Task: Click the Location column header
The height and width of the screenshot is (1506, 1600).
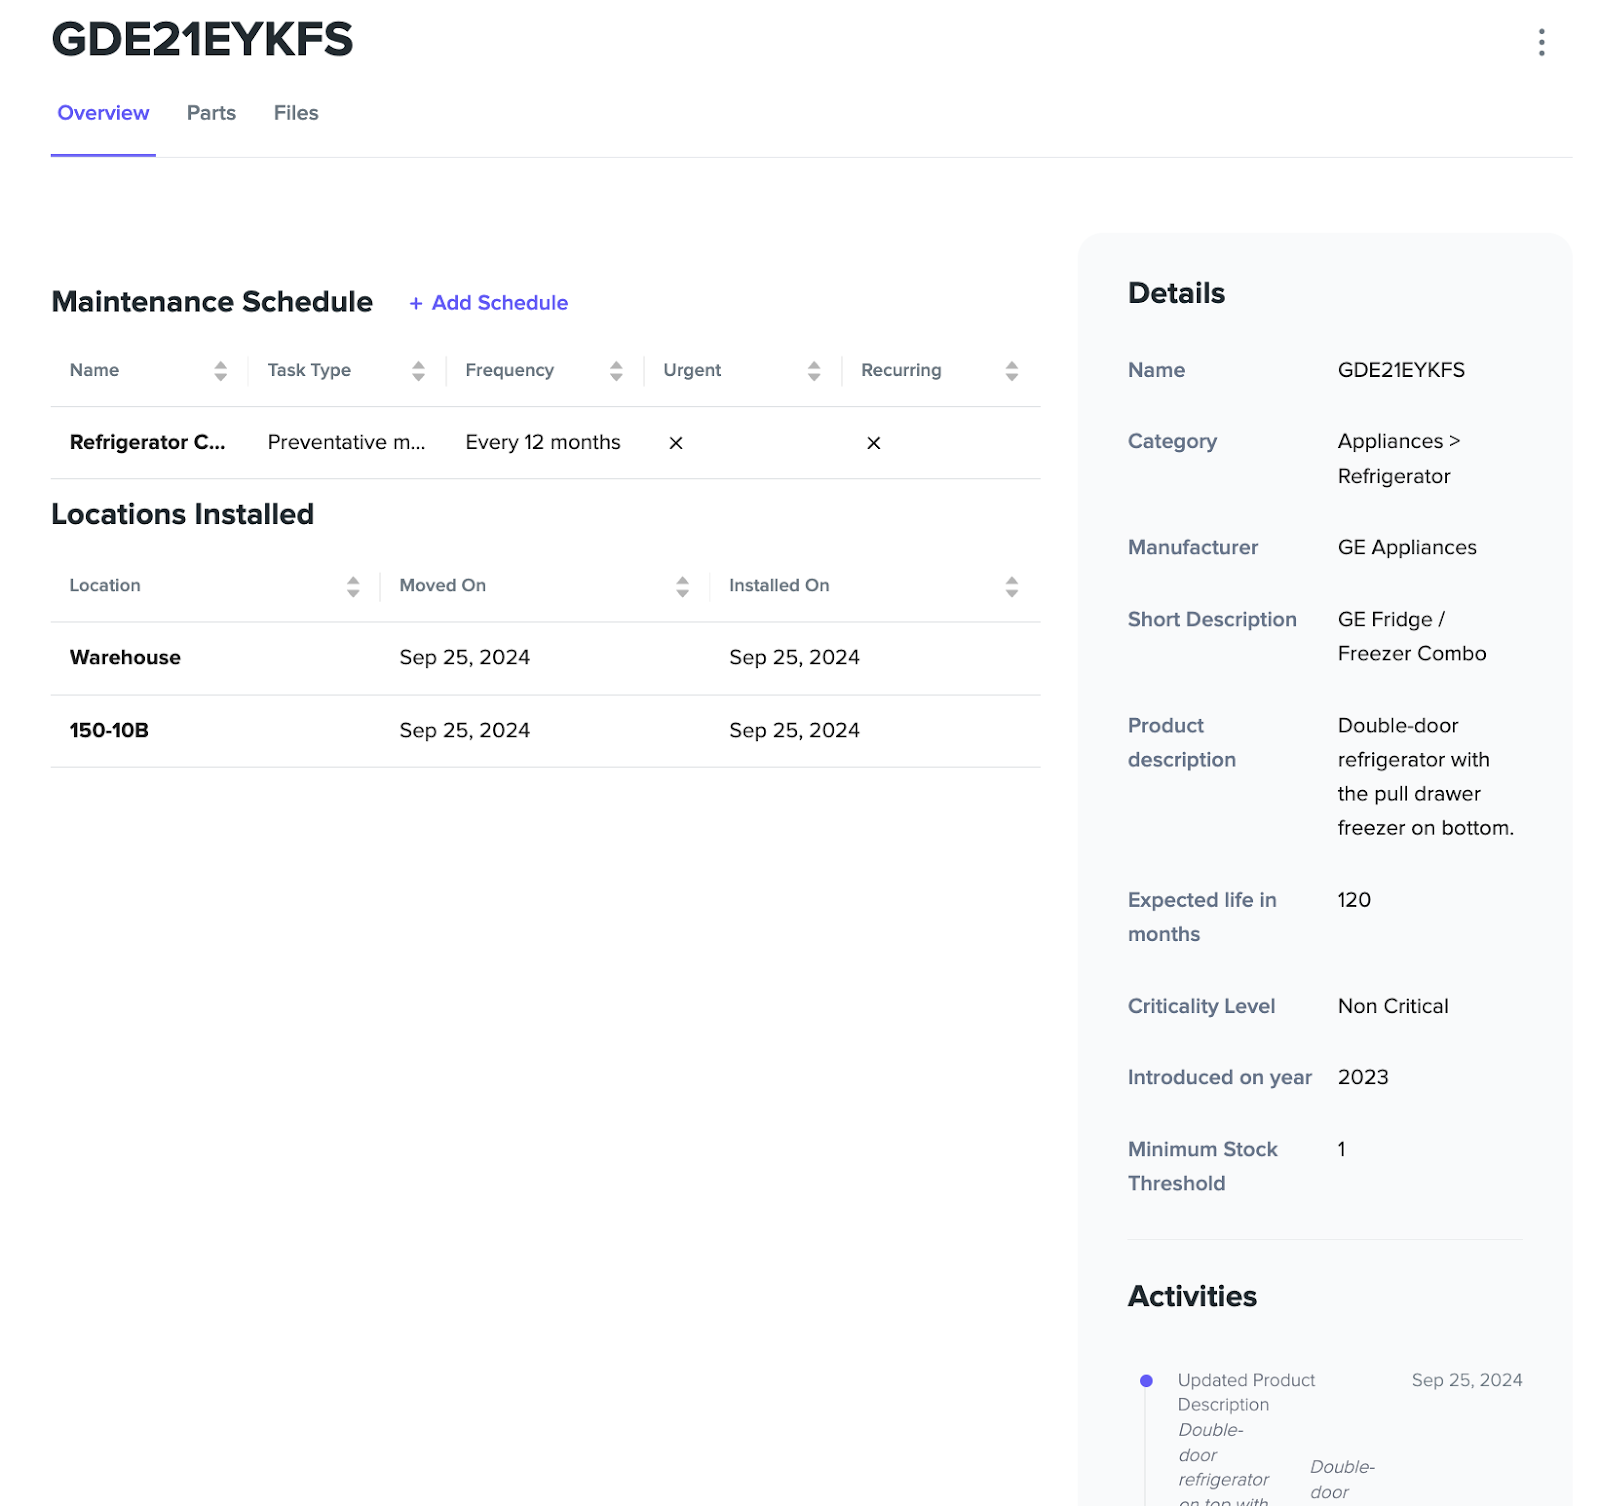Action: click(105, 585)
